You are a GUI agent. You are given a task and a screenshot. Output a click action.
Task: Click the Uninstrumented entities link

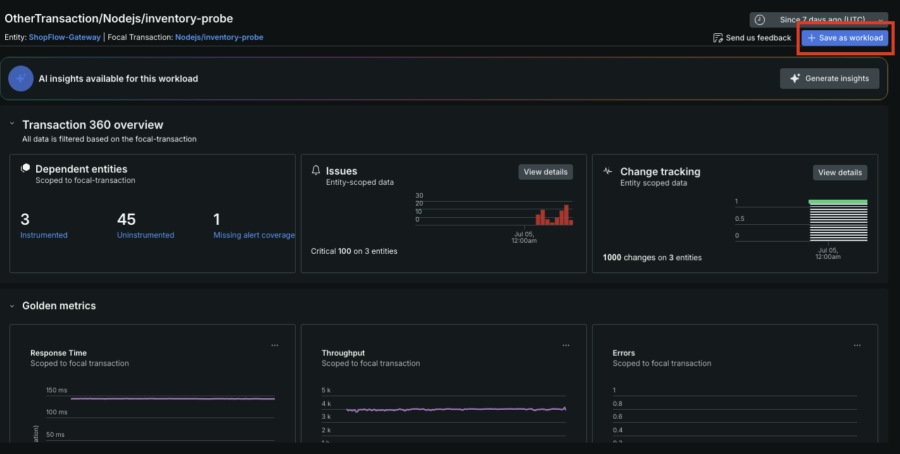coord(146,235)
